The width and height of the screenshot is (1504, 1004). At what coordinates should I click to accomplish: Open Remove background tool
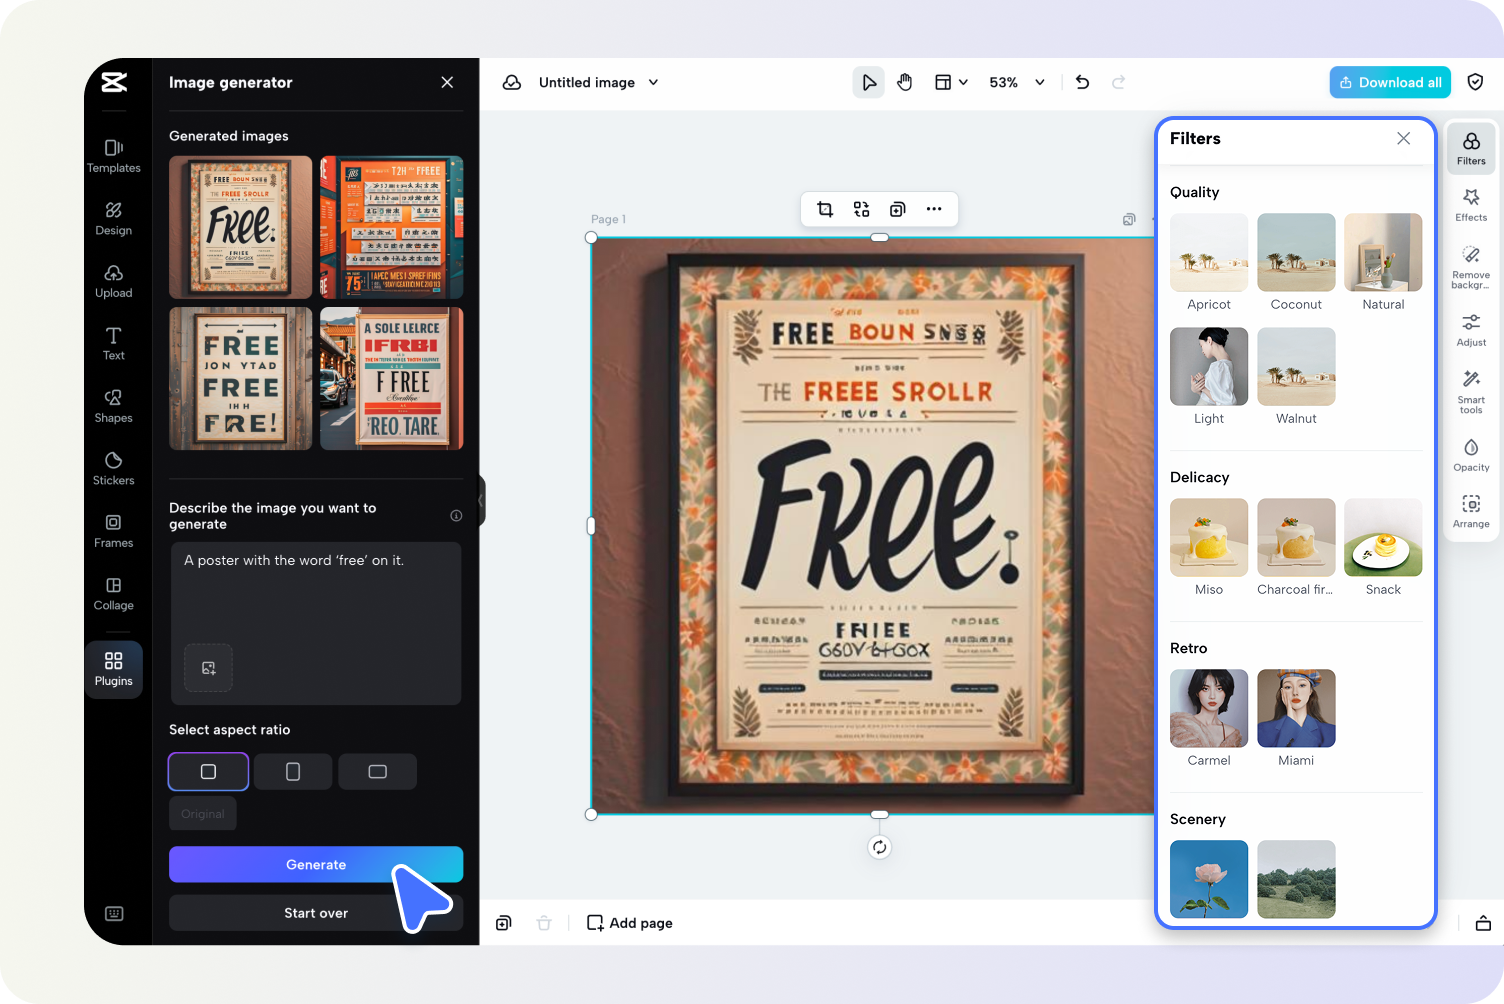[x=1471, y=267]
